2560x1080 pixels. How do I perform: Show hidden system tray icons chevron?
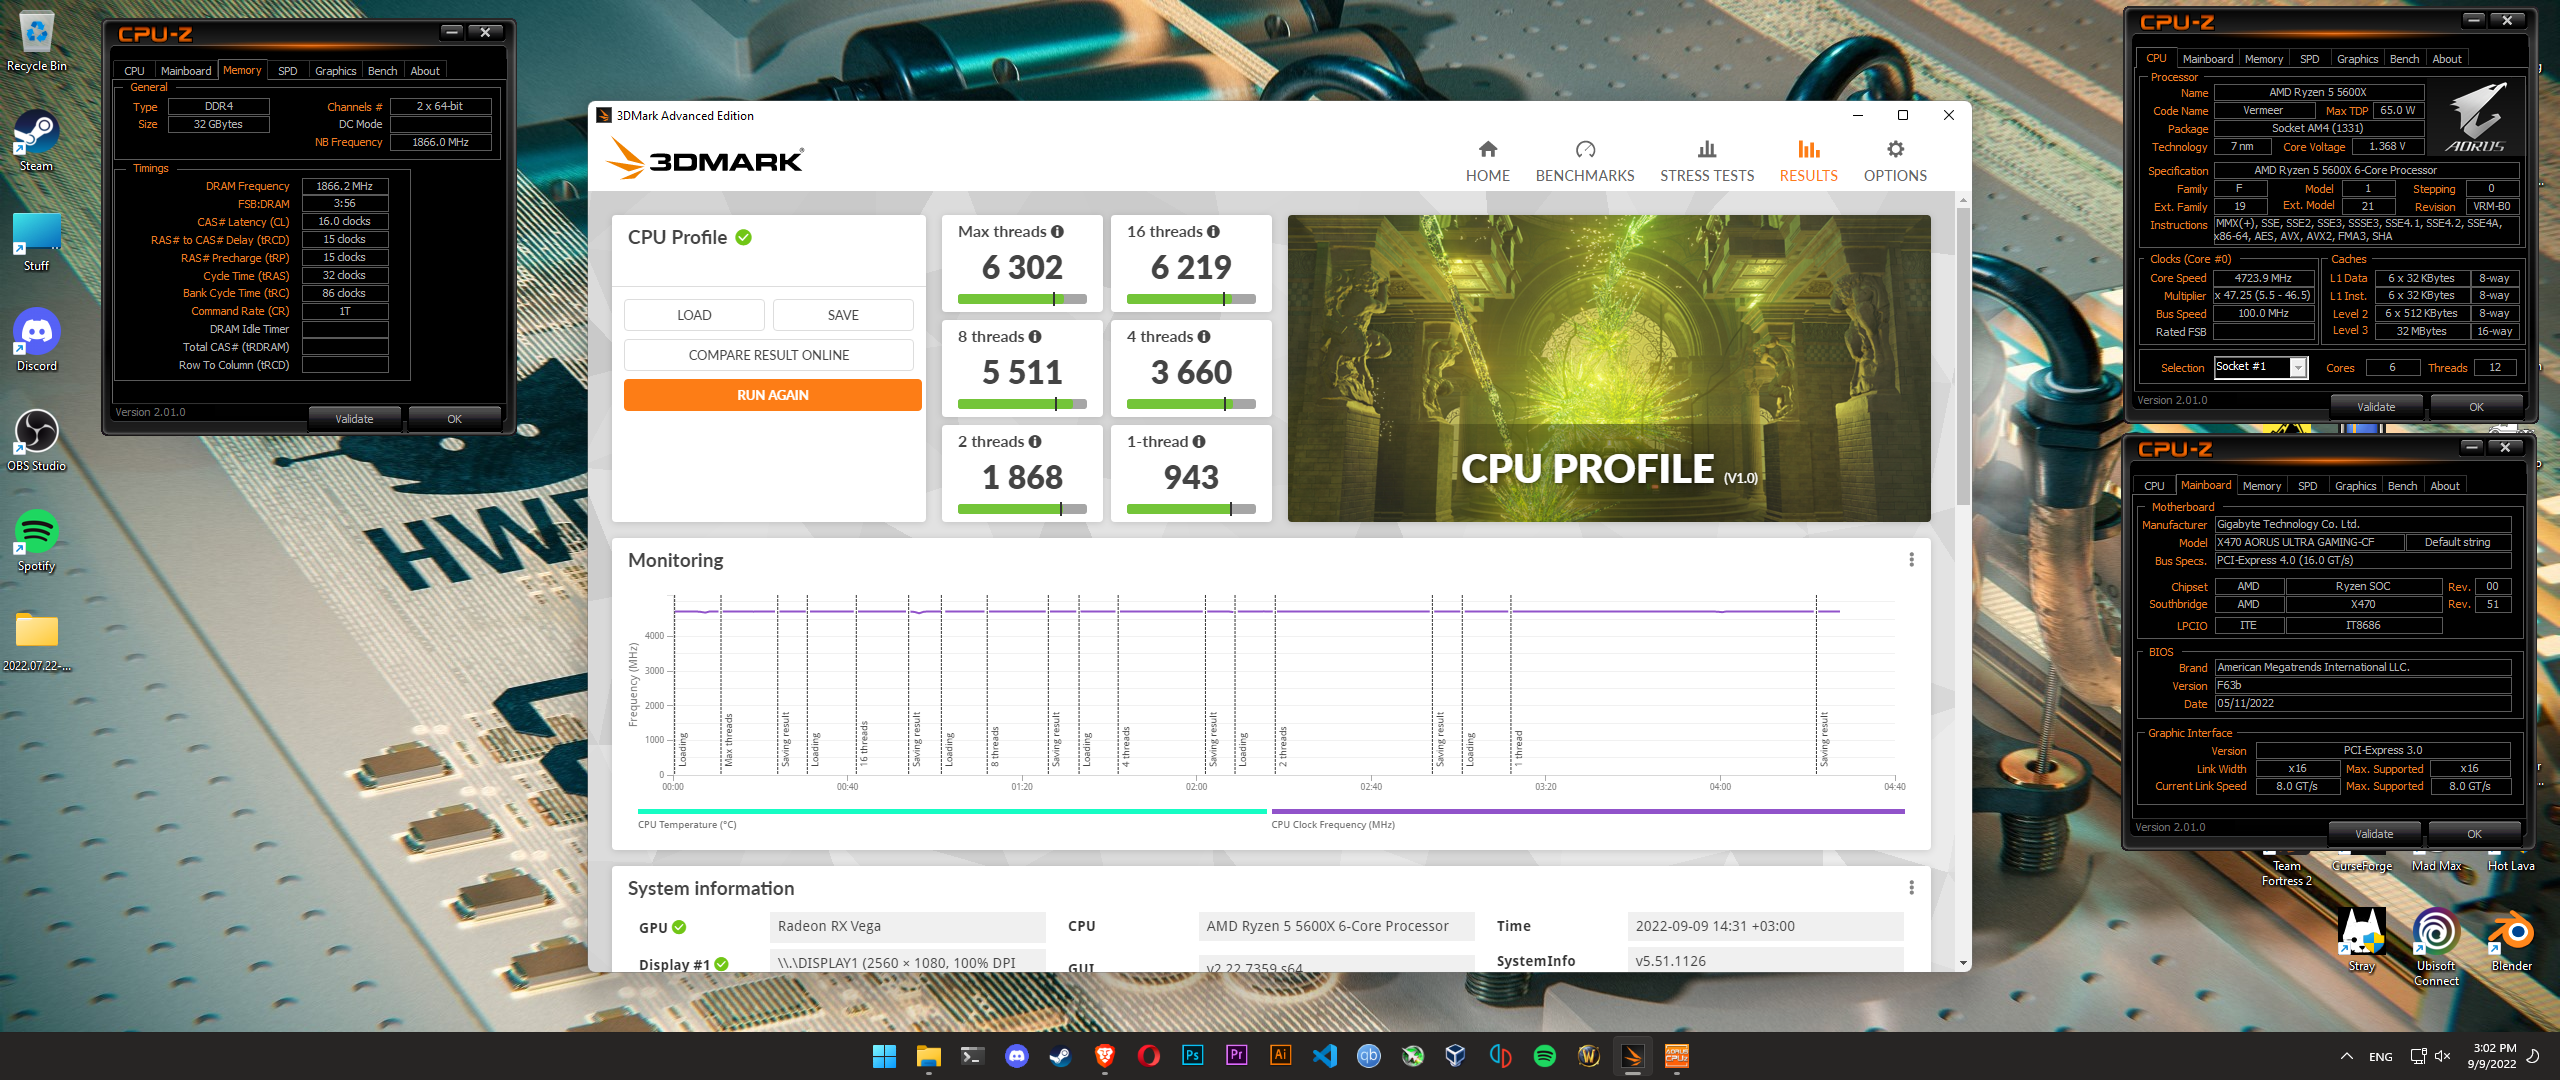tap(2346, 1056)
